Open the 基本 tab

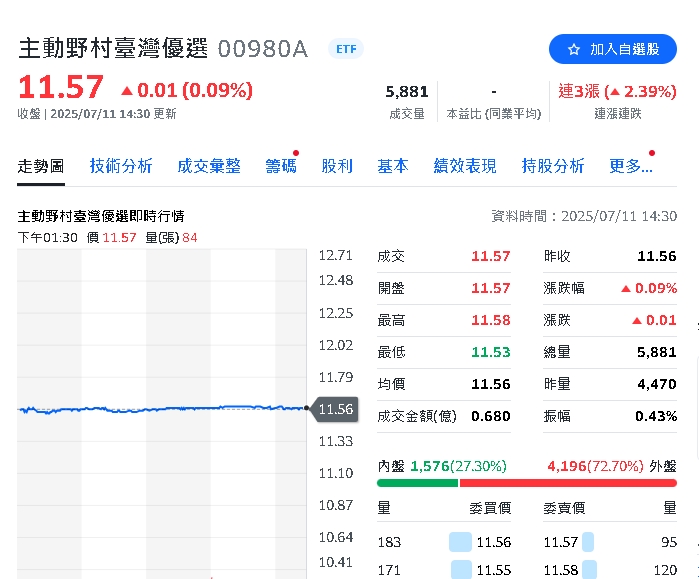click(393, 166)
